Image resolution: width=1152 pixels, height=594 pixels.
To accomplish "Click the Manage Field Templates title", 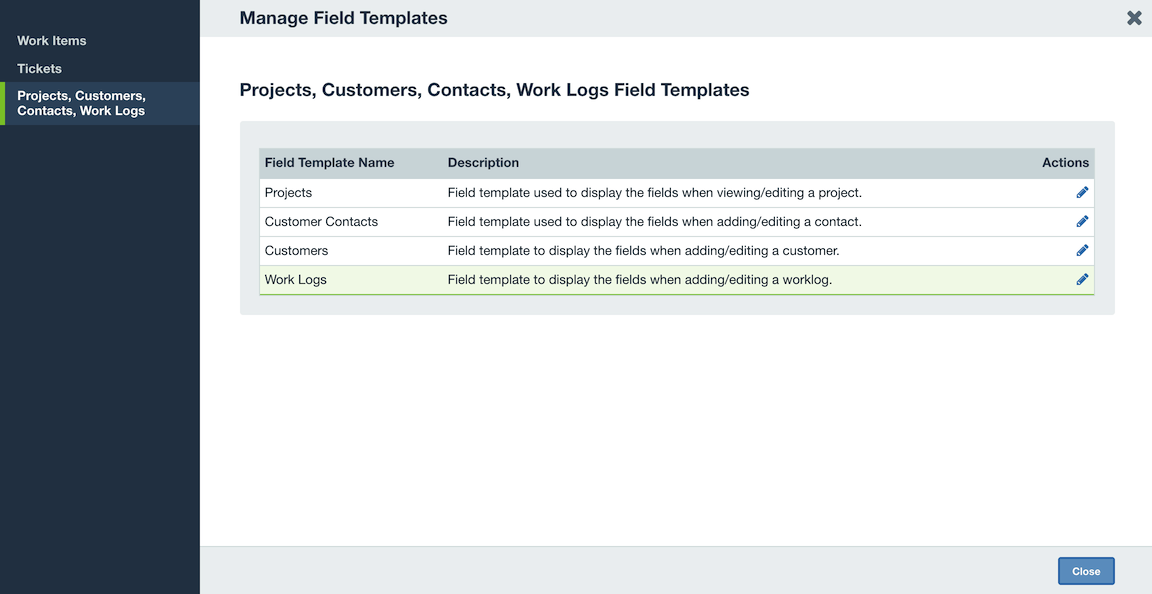I will tap(343, 18).
